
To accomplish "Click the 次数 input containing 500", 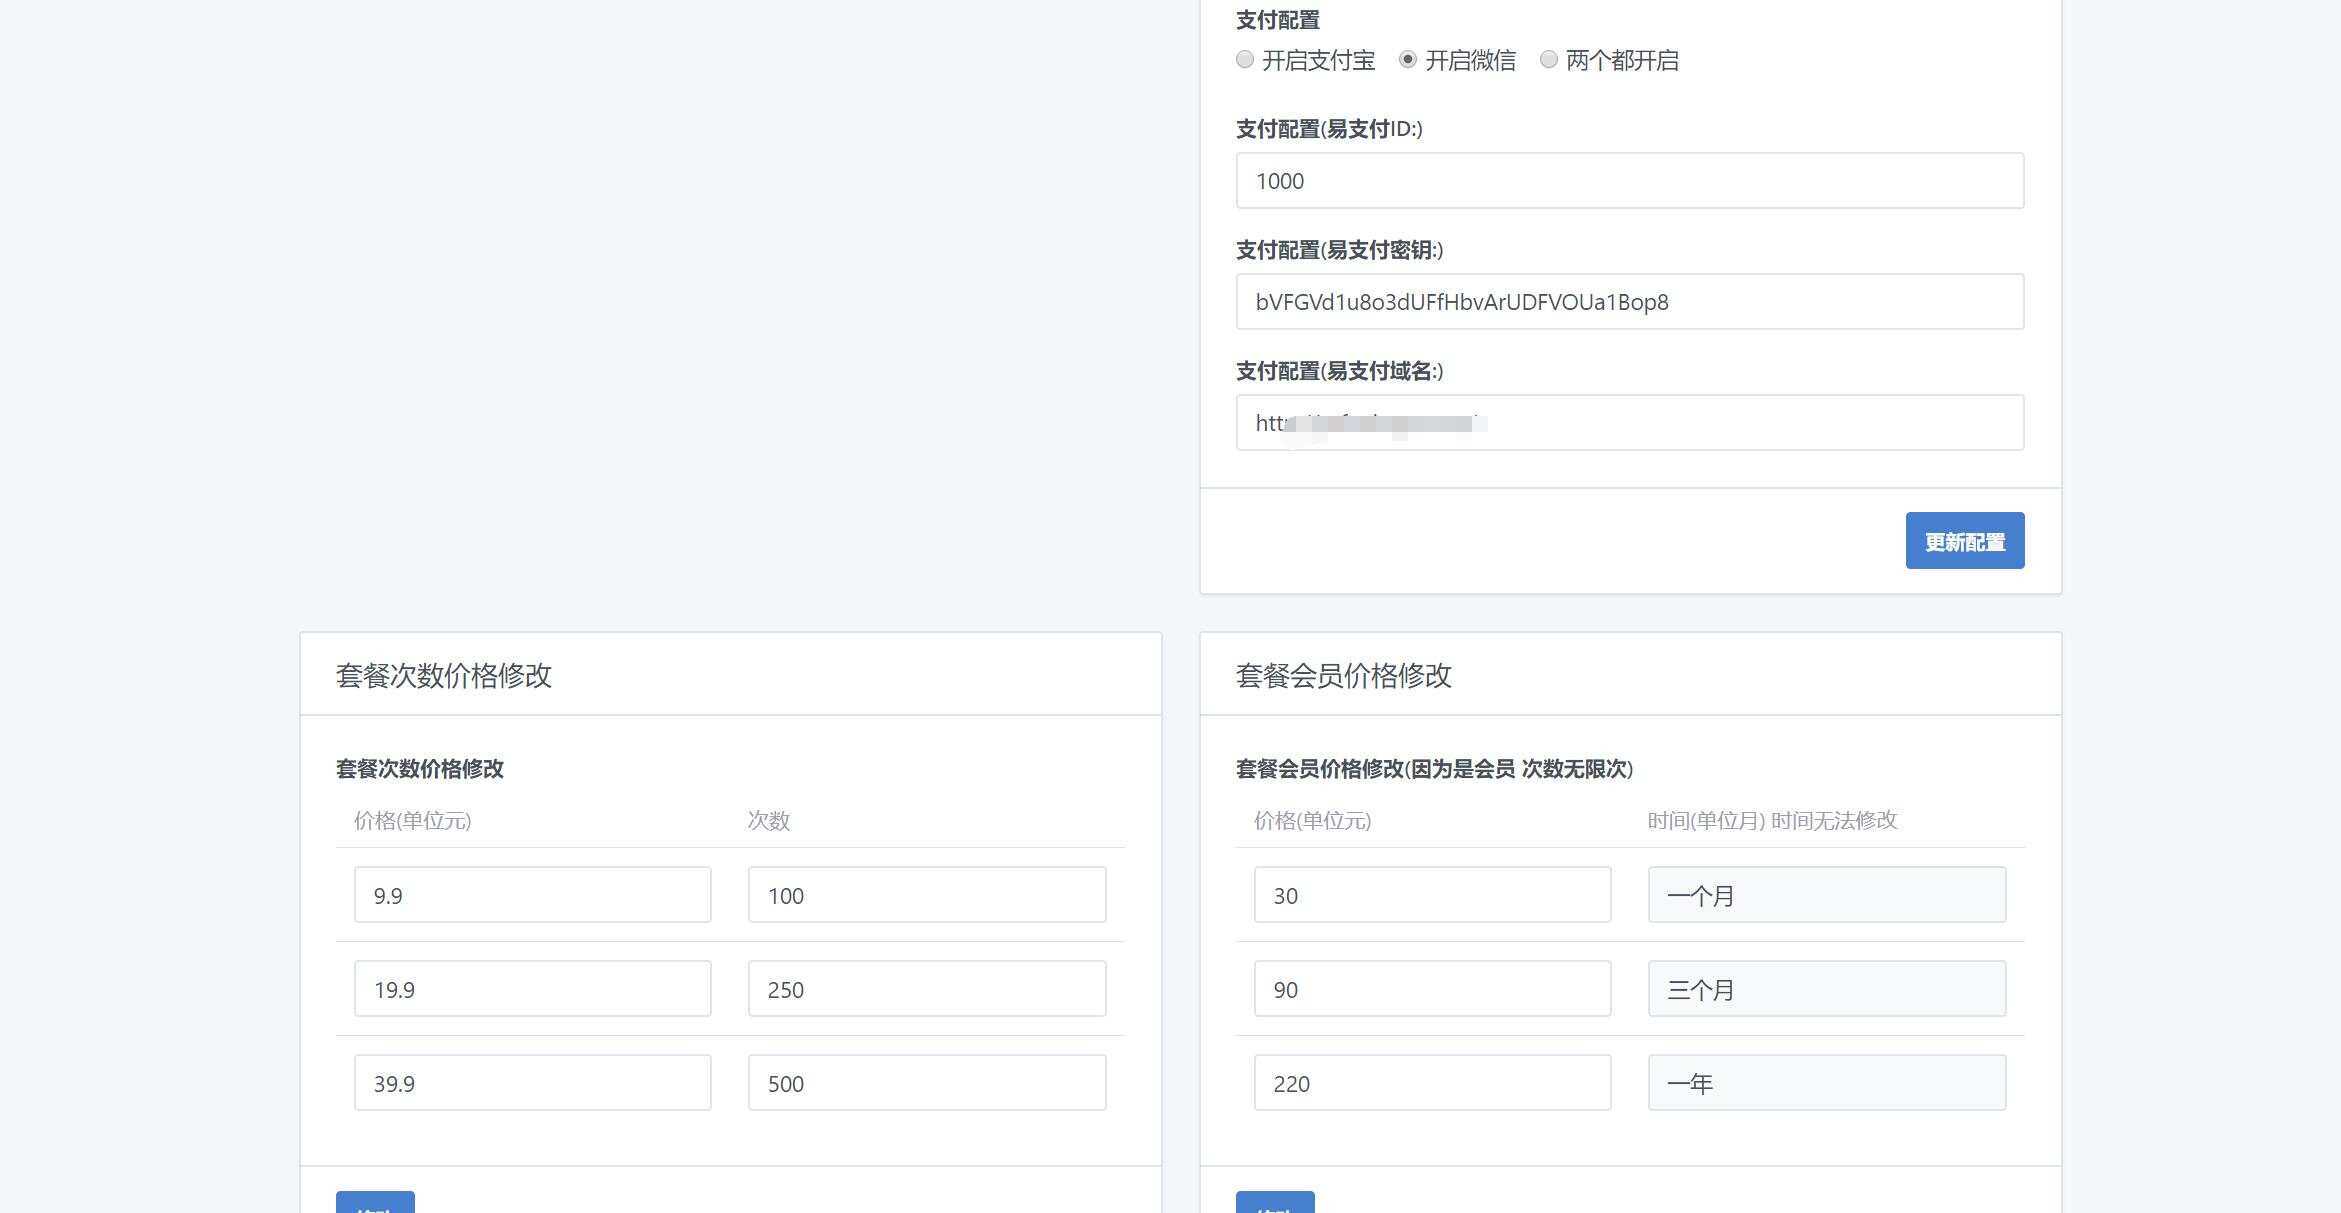I will 925,1082.
